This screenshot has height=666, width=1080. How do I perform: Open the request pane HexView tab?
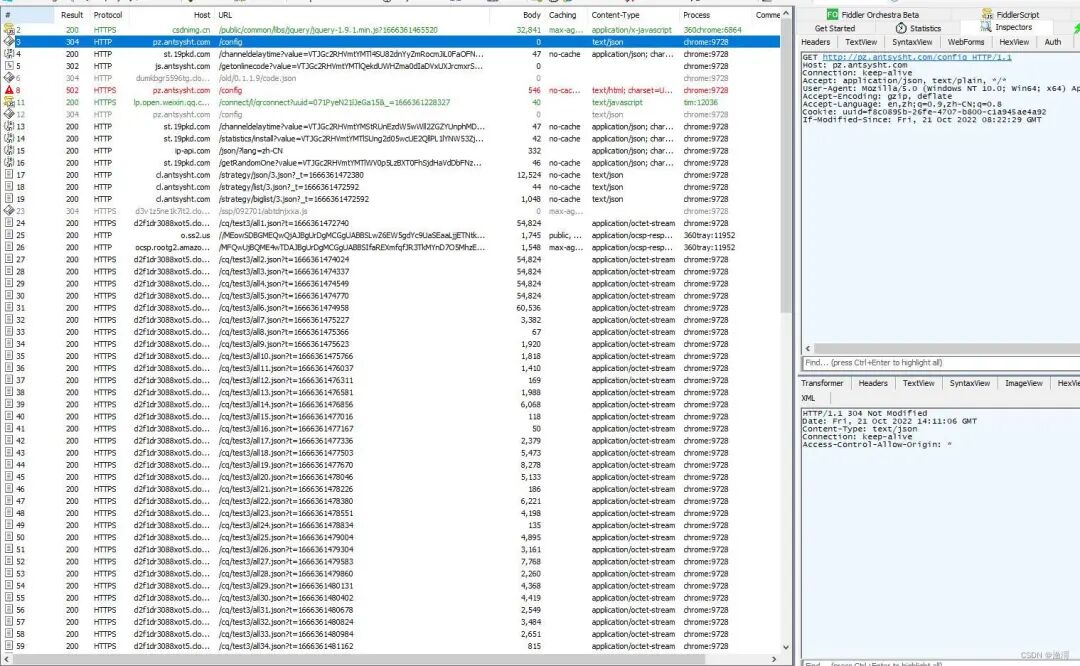coord(1014,42)
